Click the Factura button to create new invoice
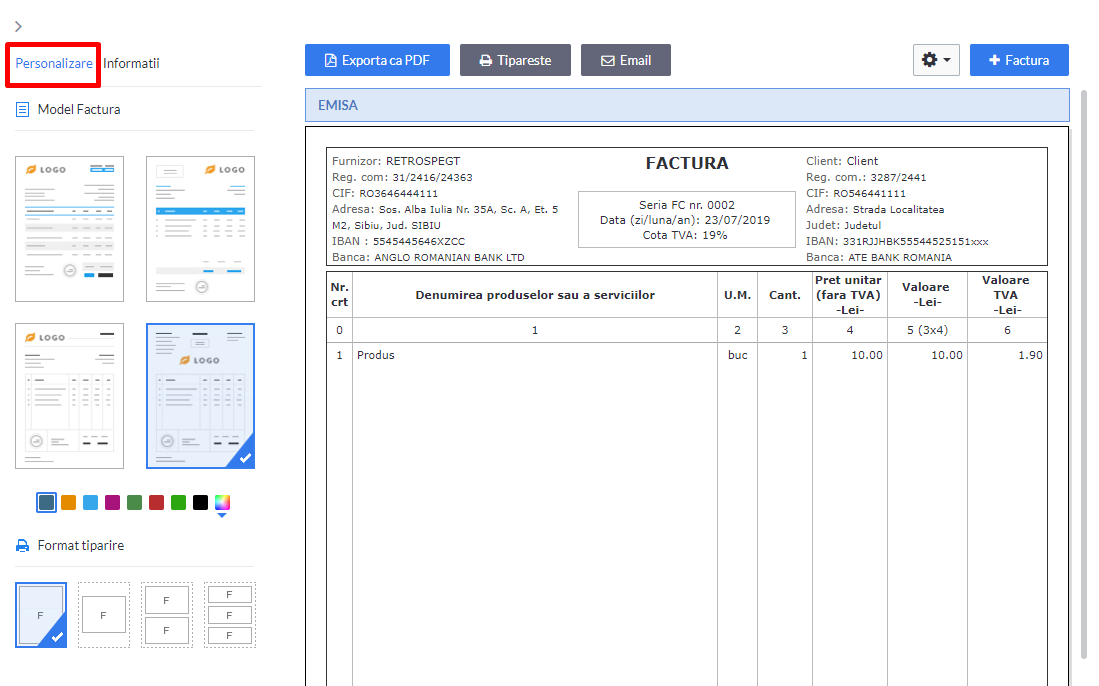 tap(1019, 60)
